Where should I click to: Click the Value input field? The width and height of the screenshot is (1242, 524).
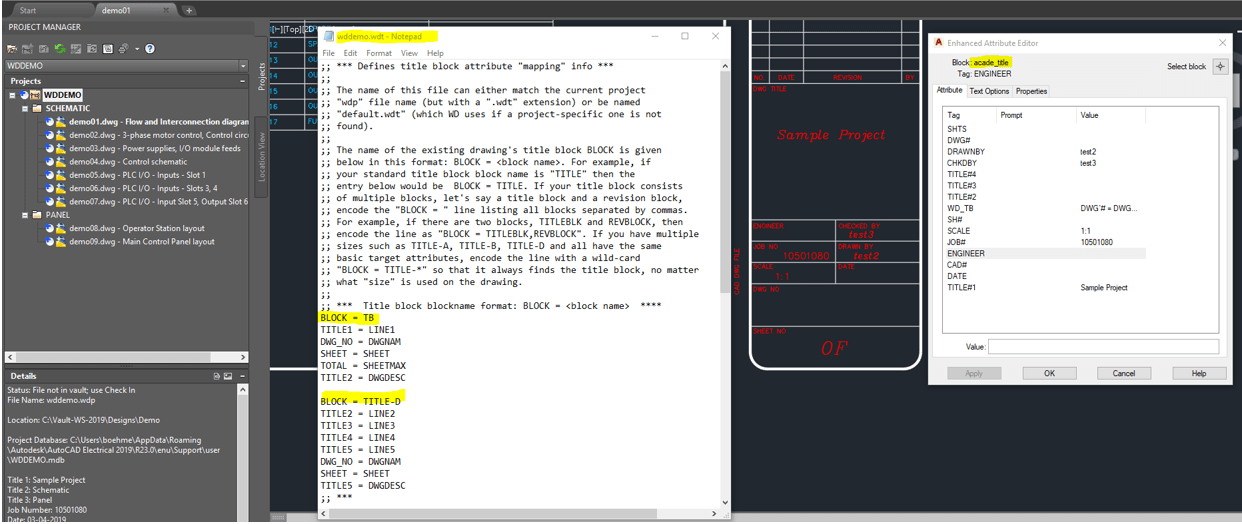click(1103, 347)
